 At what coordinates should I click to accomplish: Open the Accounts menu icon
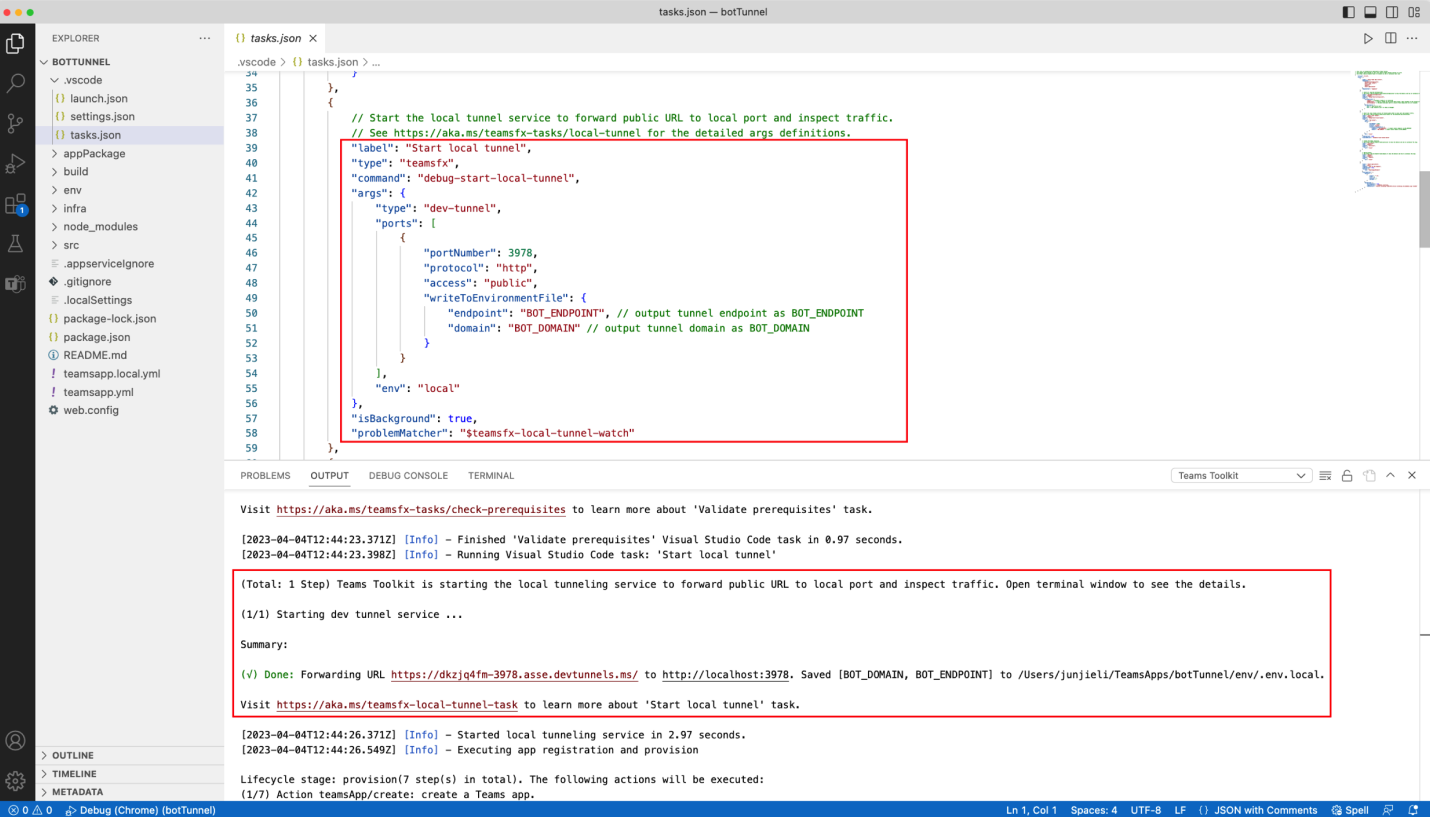point(15,741)
